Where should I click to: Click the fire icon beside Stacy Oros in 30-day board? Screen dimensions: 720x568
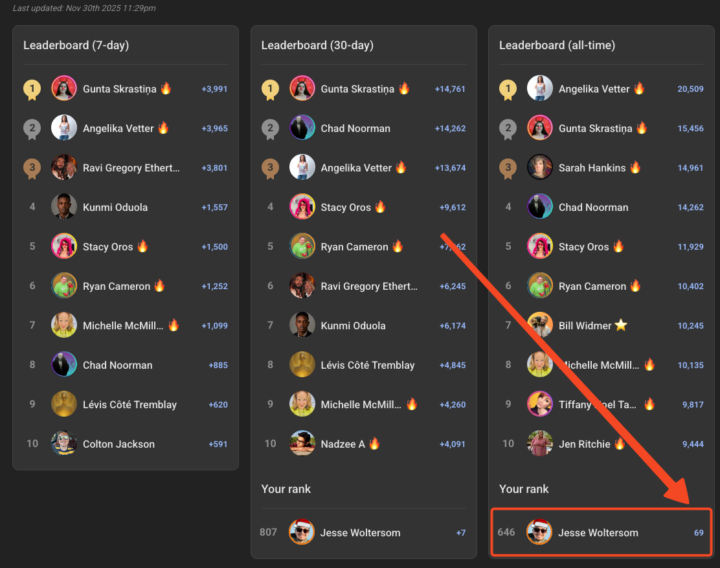pos(380,206)
